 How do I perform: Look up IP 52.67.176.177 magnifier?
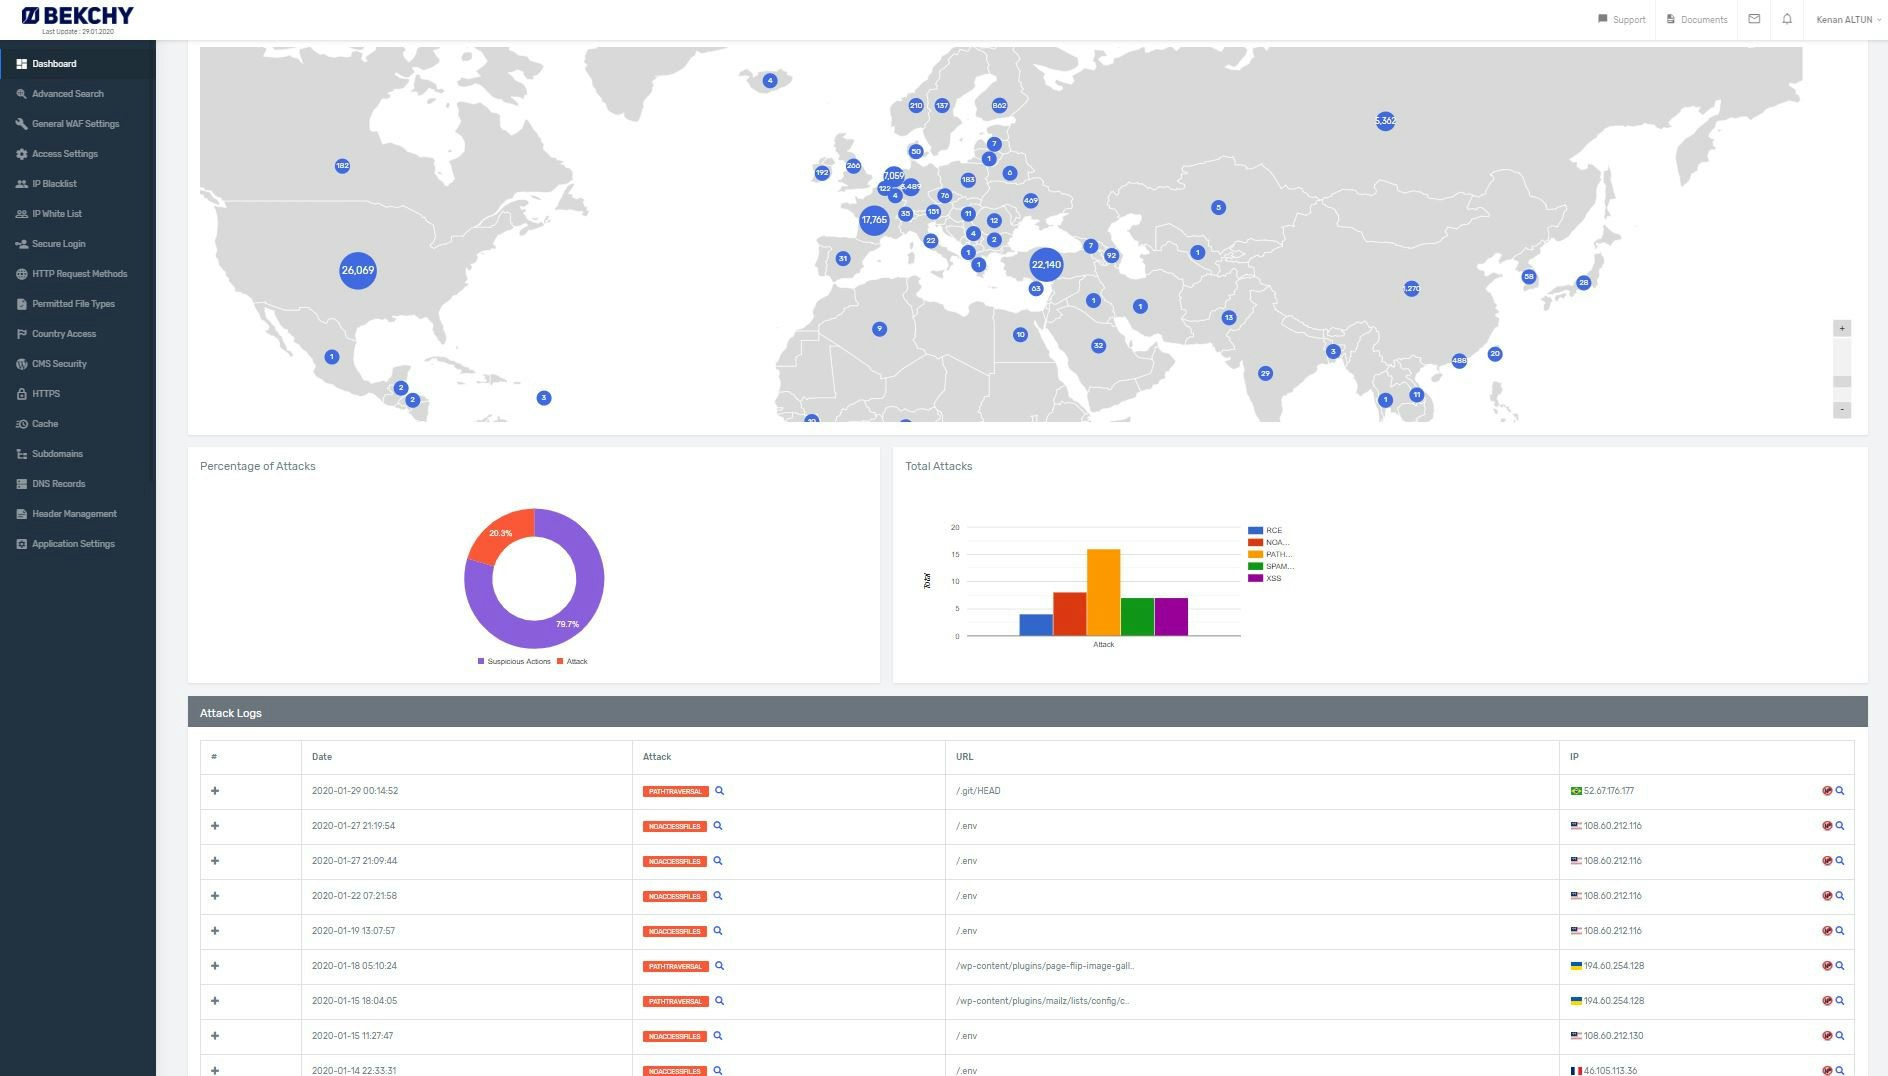(x=1840, y=791)
